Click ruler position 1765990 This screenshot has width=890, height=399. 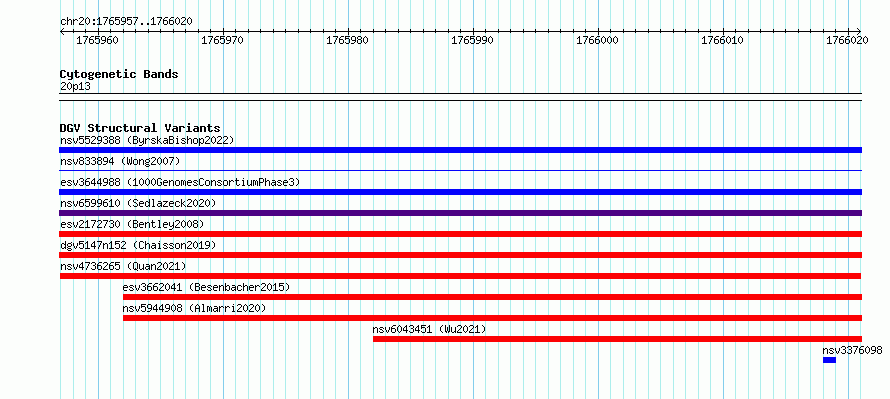tap(472, 40)
